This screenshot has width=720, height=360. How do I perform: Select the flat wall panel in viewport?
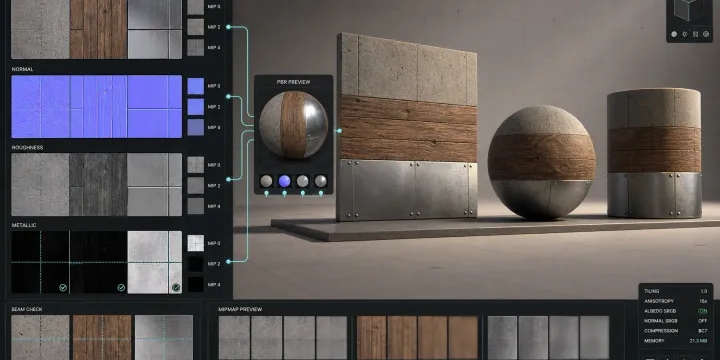407,127
